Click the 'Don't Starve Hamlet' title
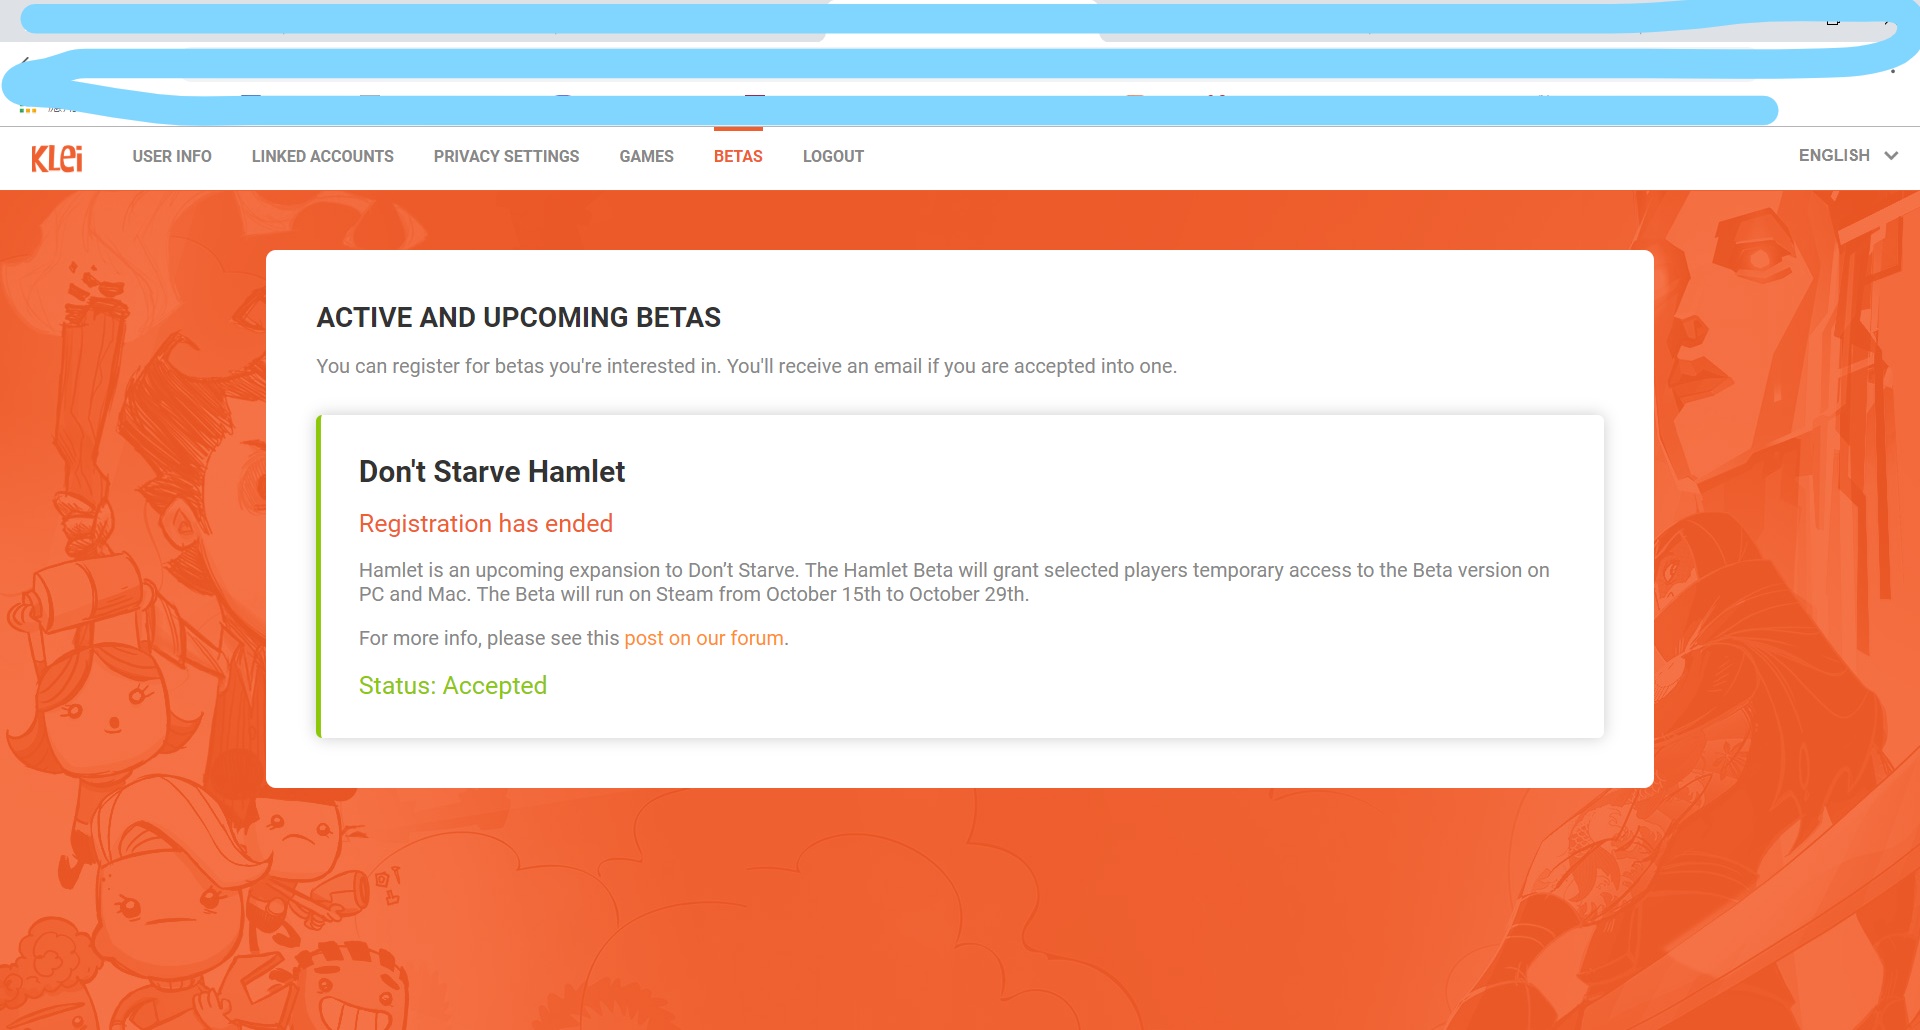The height and width of the screenshot is (1030, 1920). click(492, 471)
